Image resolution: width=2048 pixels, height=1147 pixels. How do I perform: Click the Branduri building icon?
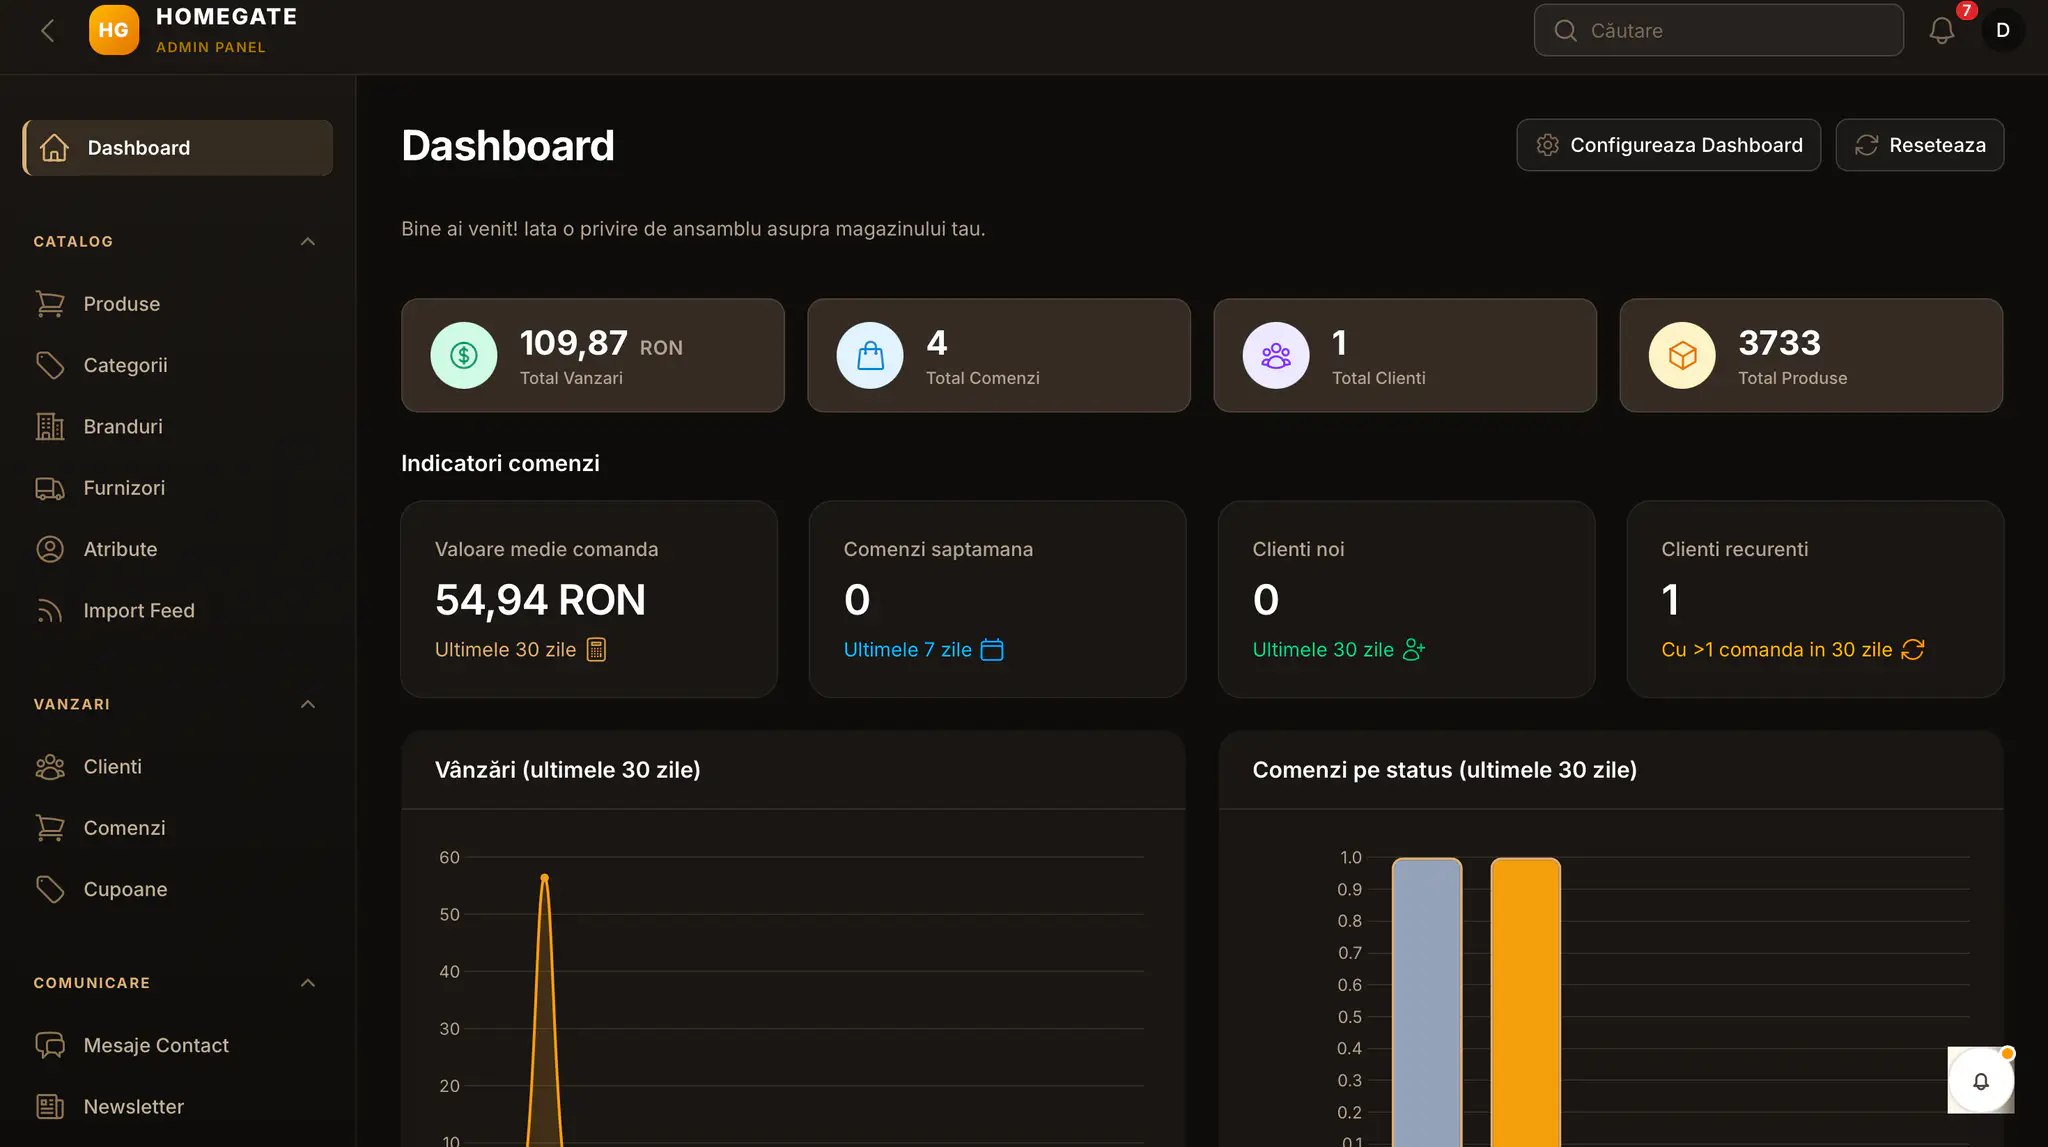click(x=50, y=427)
